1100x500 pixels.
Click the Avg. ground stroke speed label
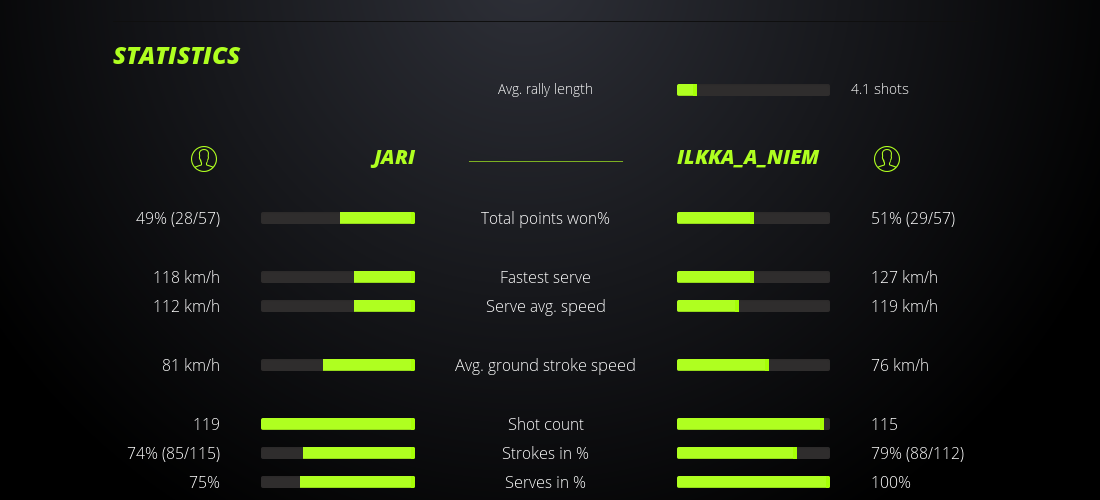pos(545,365)
